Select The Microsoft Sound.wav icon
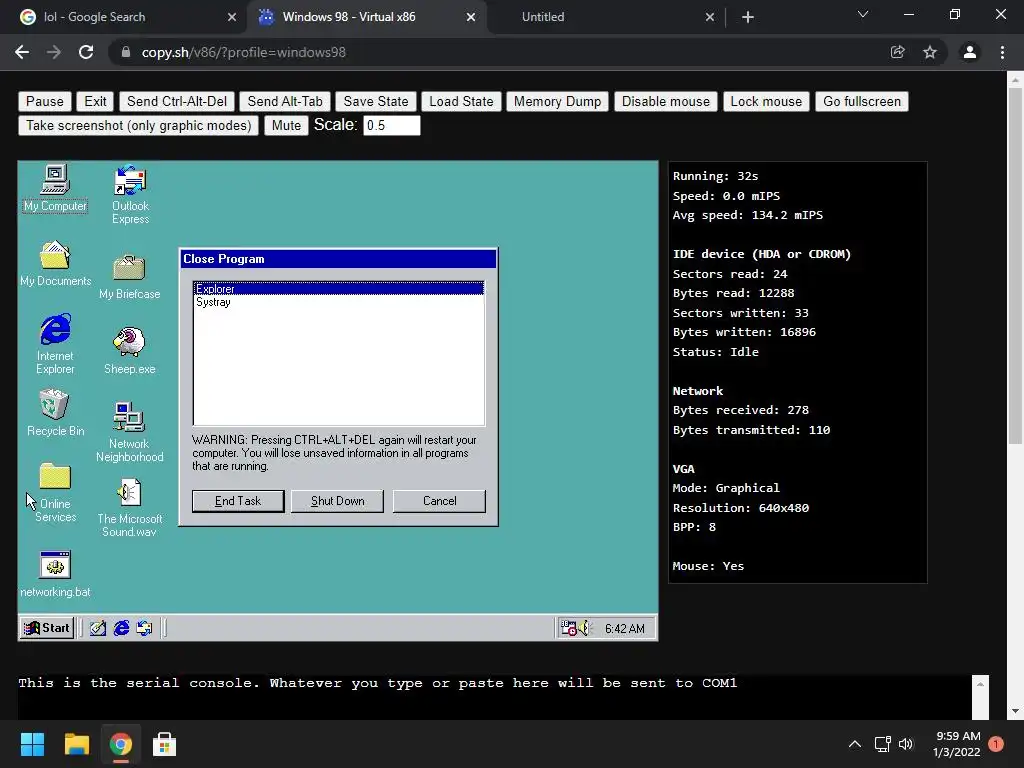This screenshot has width=1024, height=768. 129,507
